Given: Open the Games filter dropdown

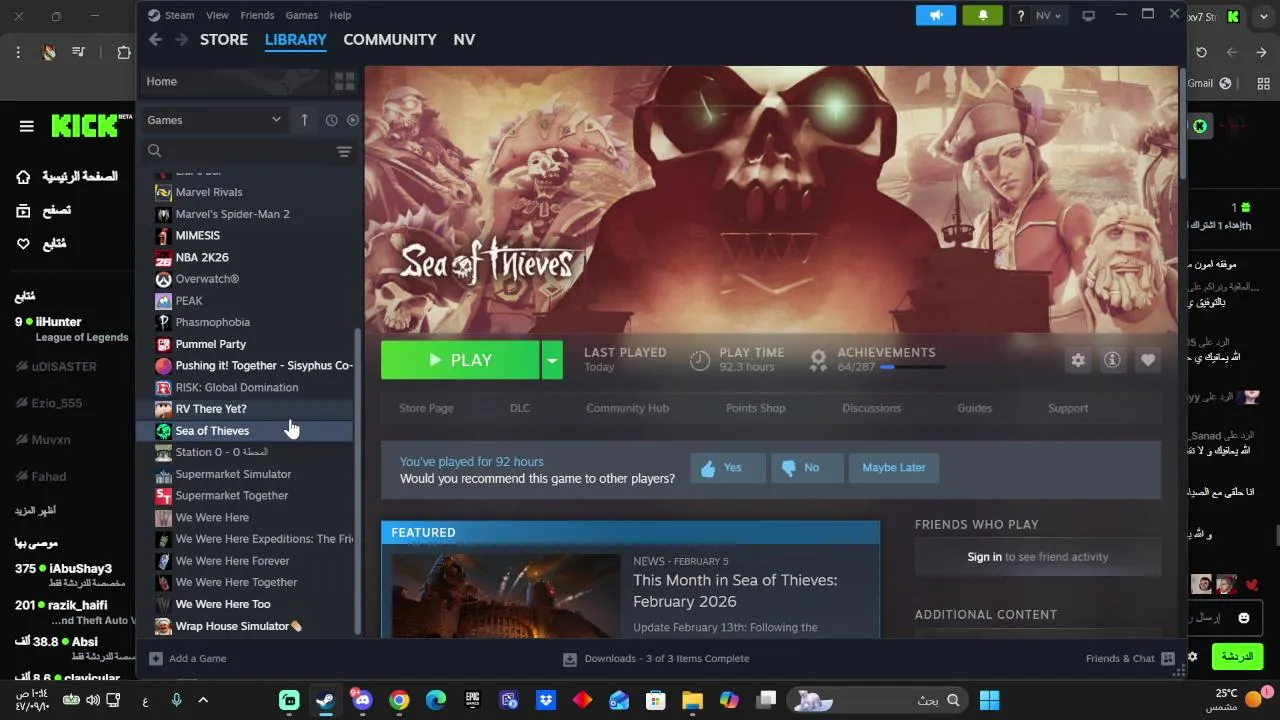Looking at the screenshot, I should (x=214, y=120).
